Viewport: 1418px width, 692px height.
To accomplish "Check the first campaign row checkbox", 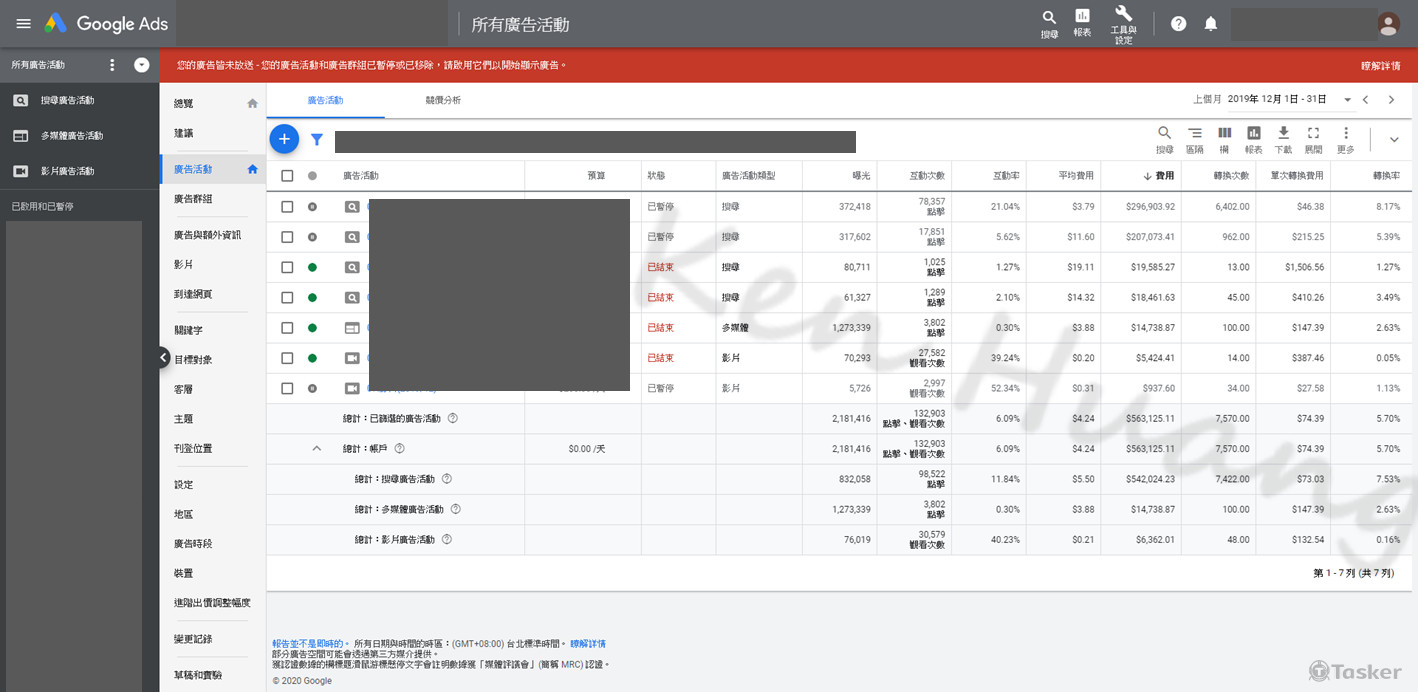I will (285, 206).
